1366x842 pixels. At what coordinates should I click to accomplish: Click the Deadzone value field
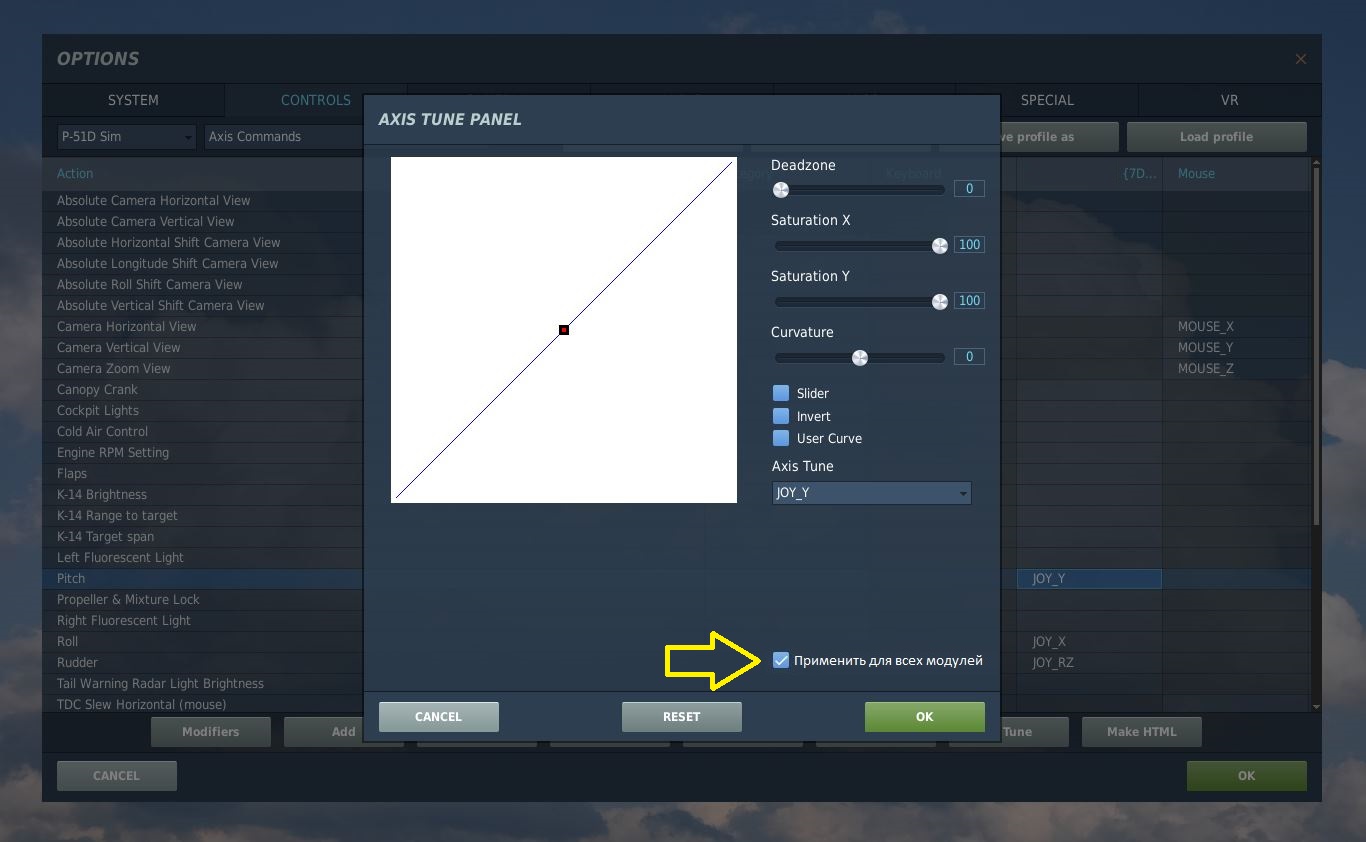(969, 188)
